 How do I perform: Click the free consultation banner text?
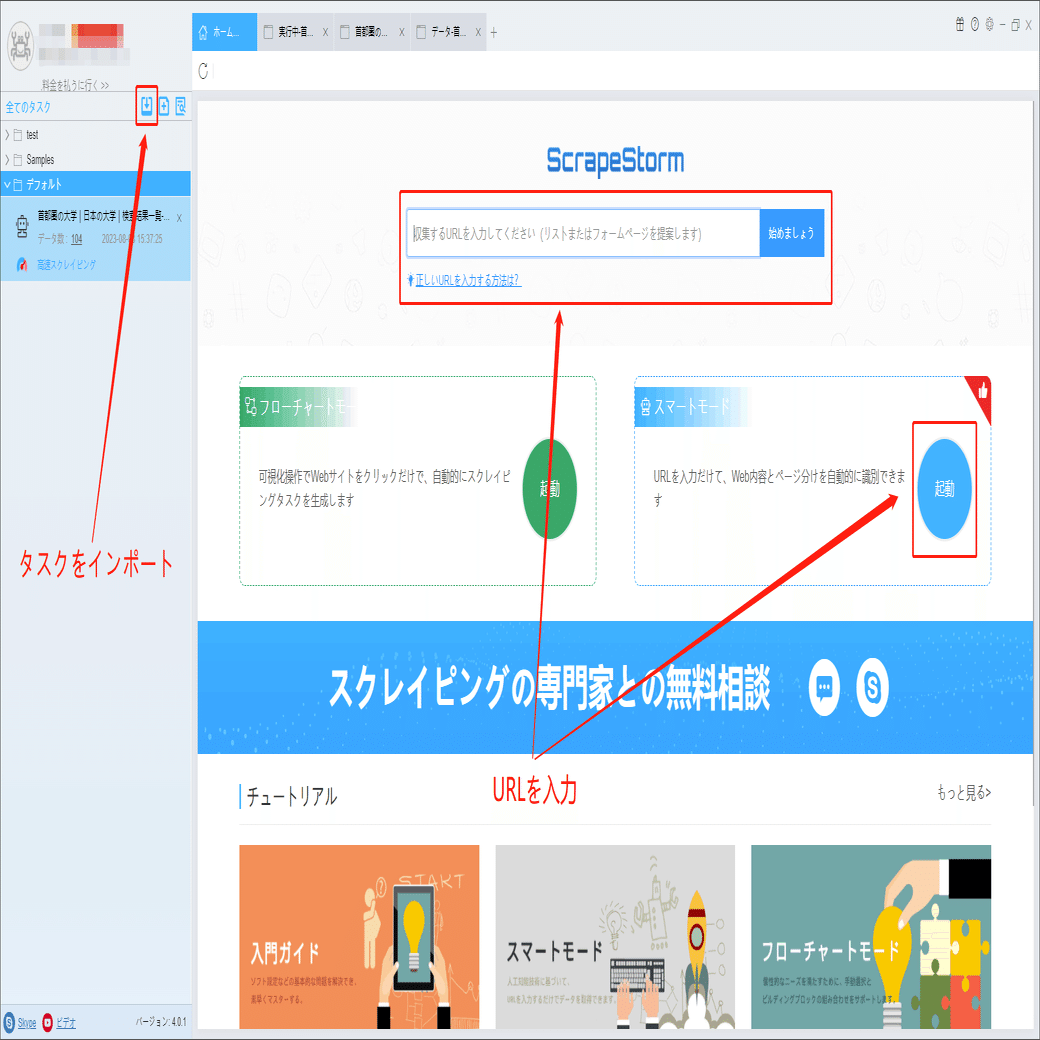point(549,687)
